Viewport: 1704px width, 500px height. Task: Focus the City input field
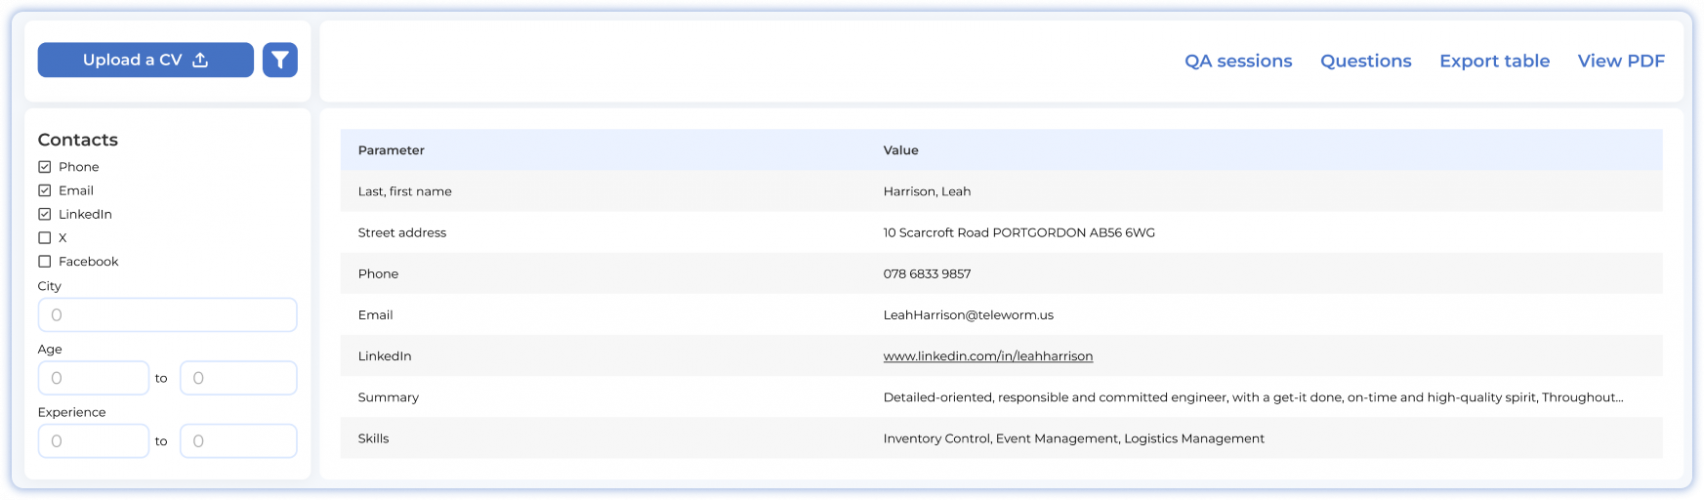tap(167, 315)
